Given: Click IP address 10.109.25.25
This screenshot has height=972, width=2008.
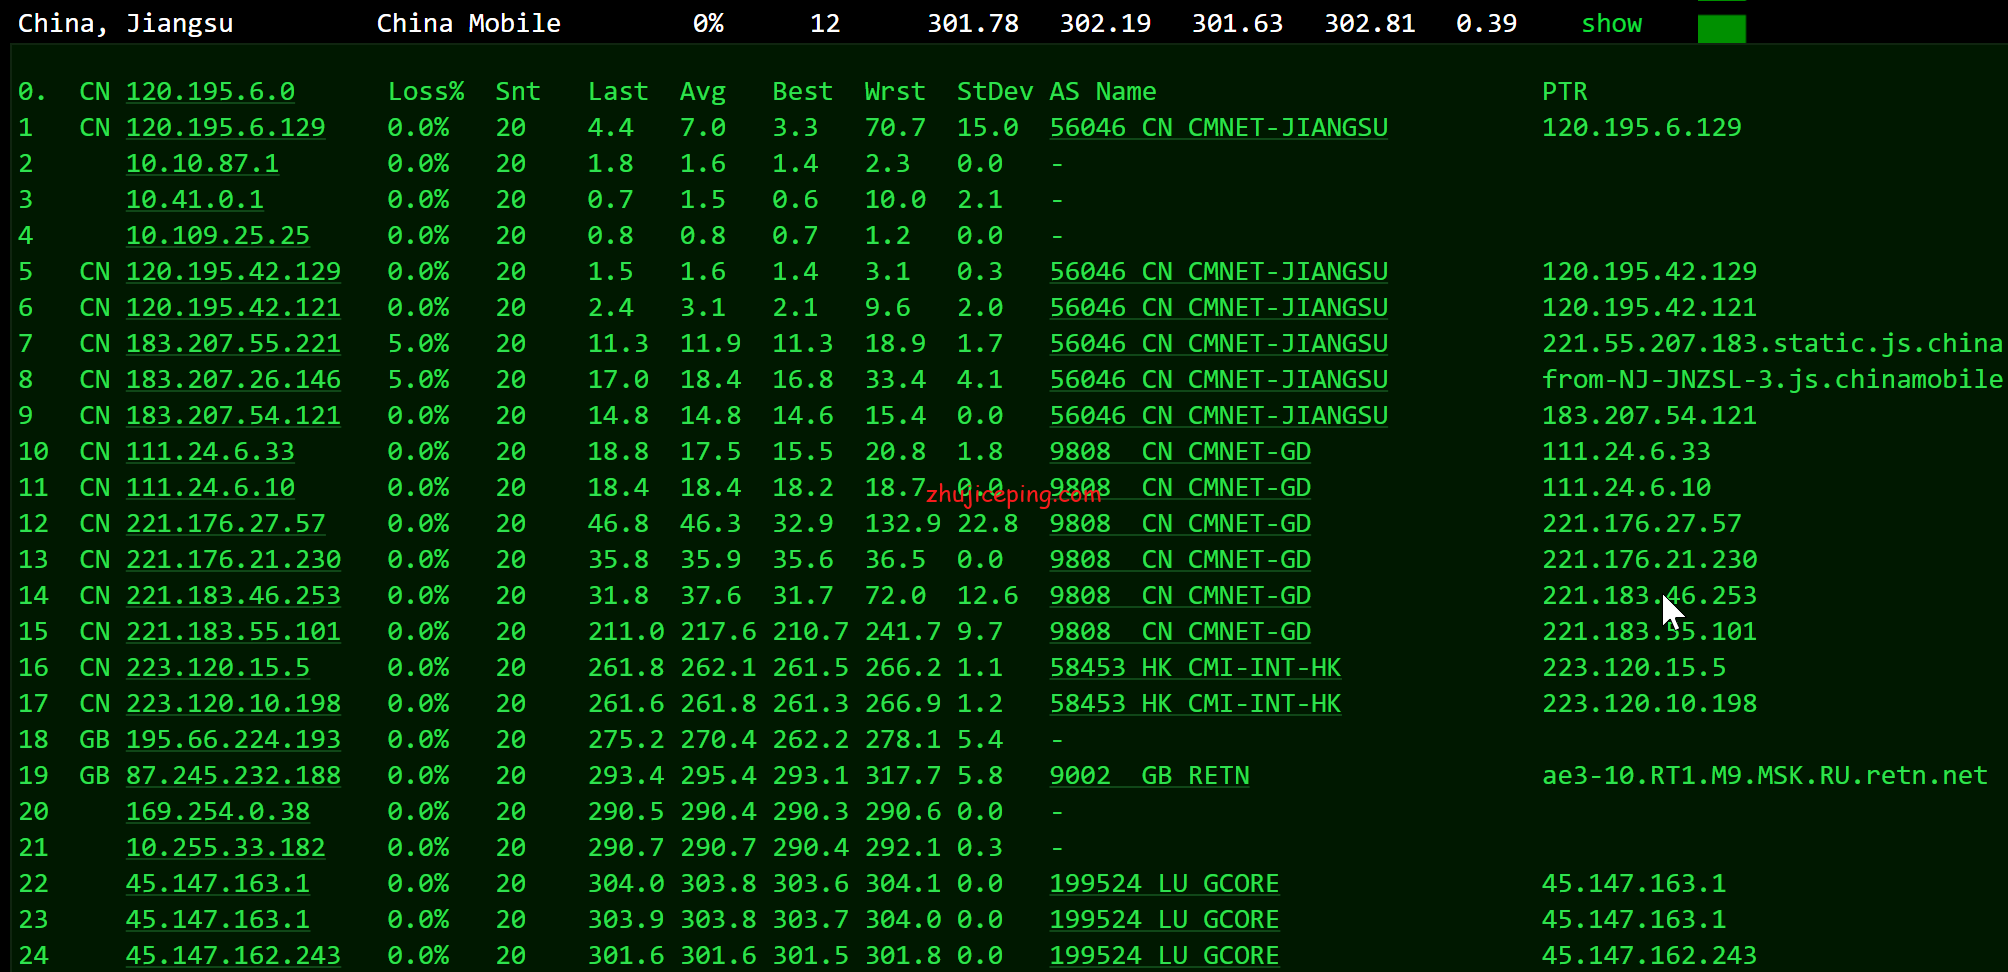Looking at the screenshot, I should (x=217, y=236).
